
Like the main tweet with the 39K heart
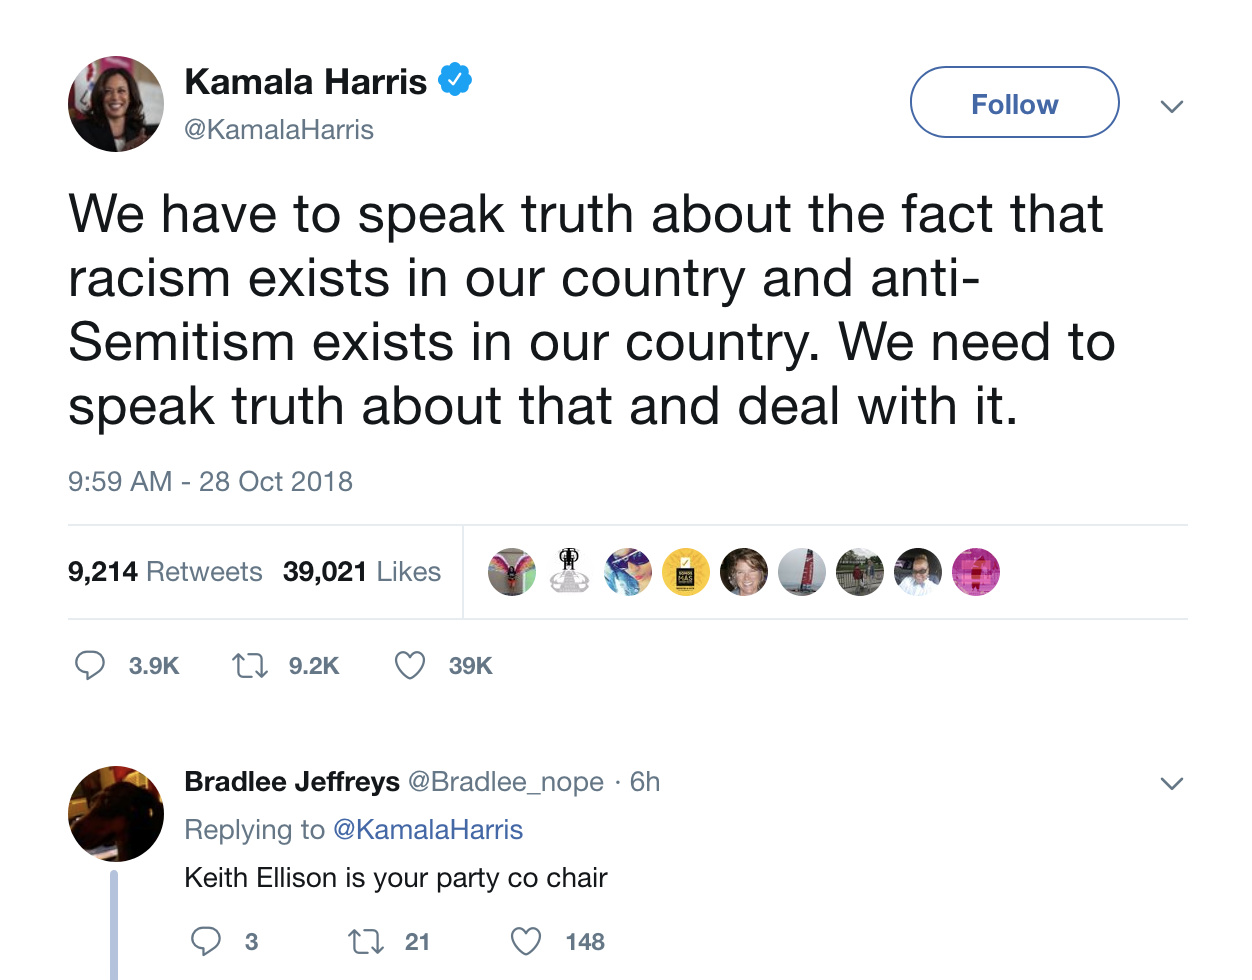pyautogui.click(x=410, y=665)
